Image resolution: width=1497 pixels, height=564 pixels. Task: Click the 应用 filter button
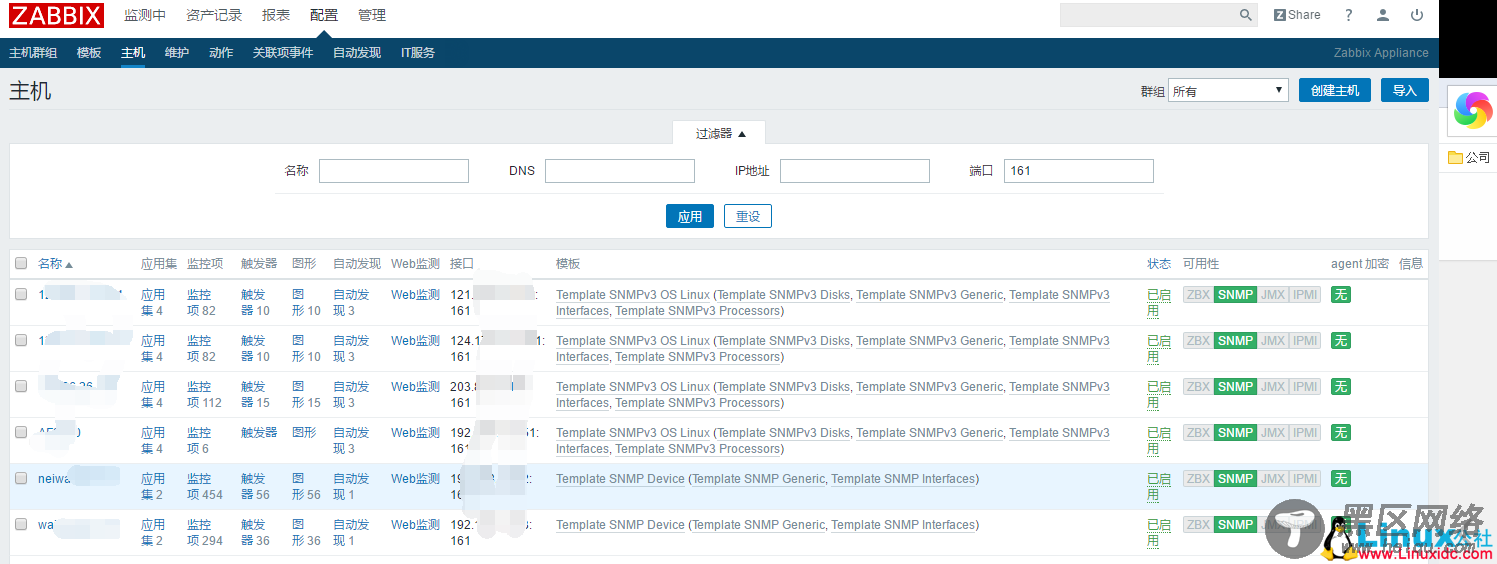tap(690, 216)
